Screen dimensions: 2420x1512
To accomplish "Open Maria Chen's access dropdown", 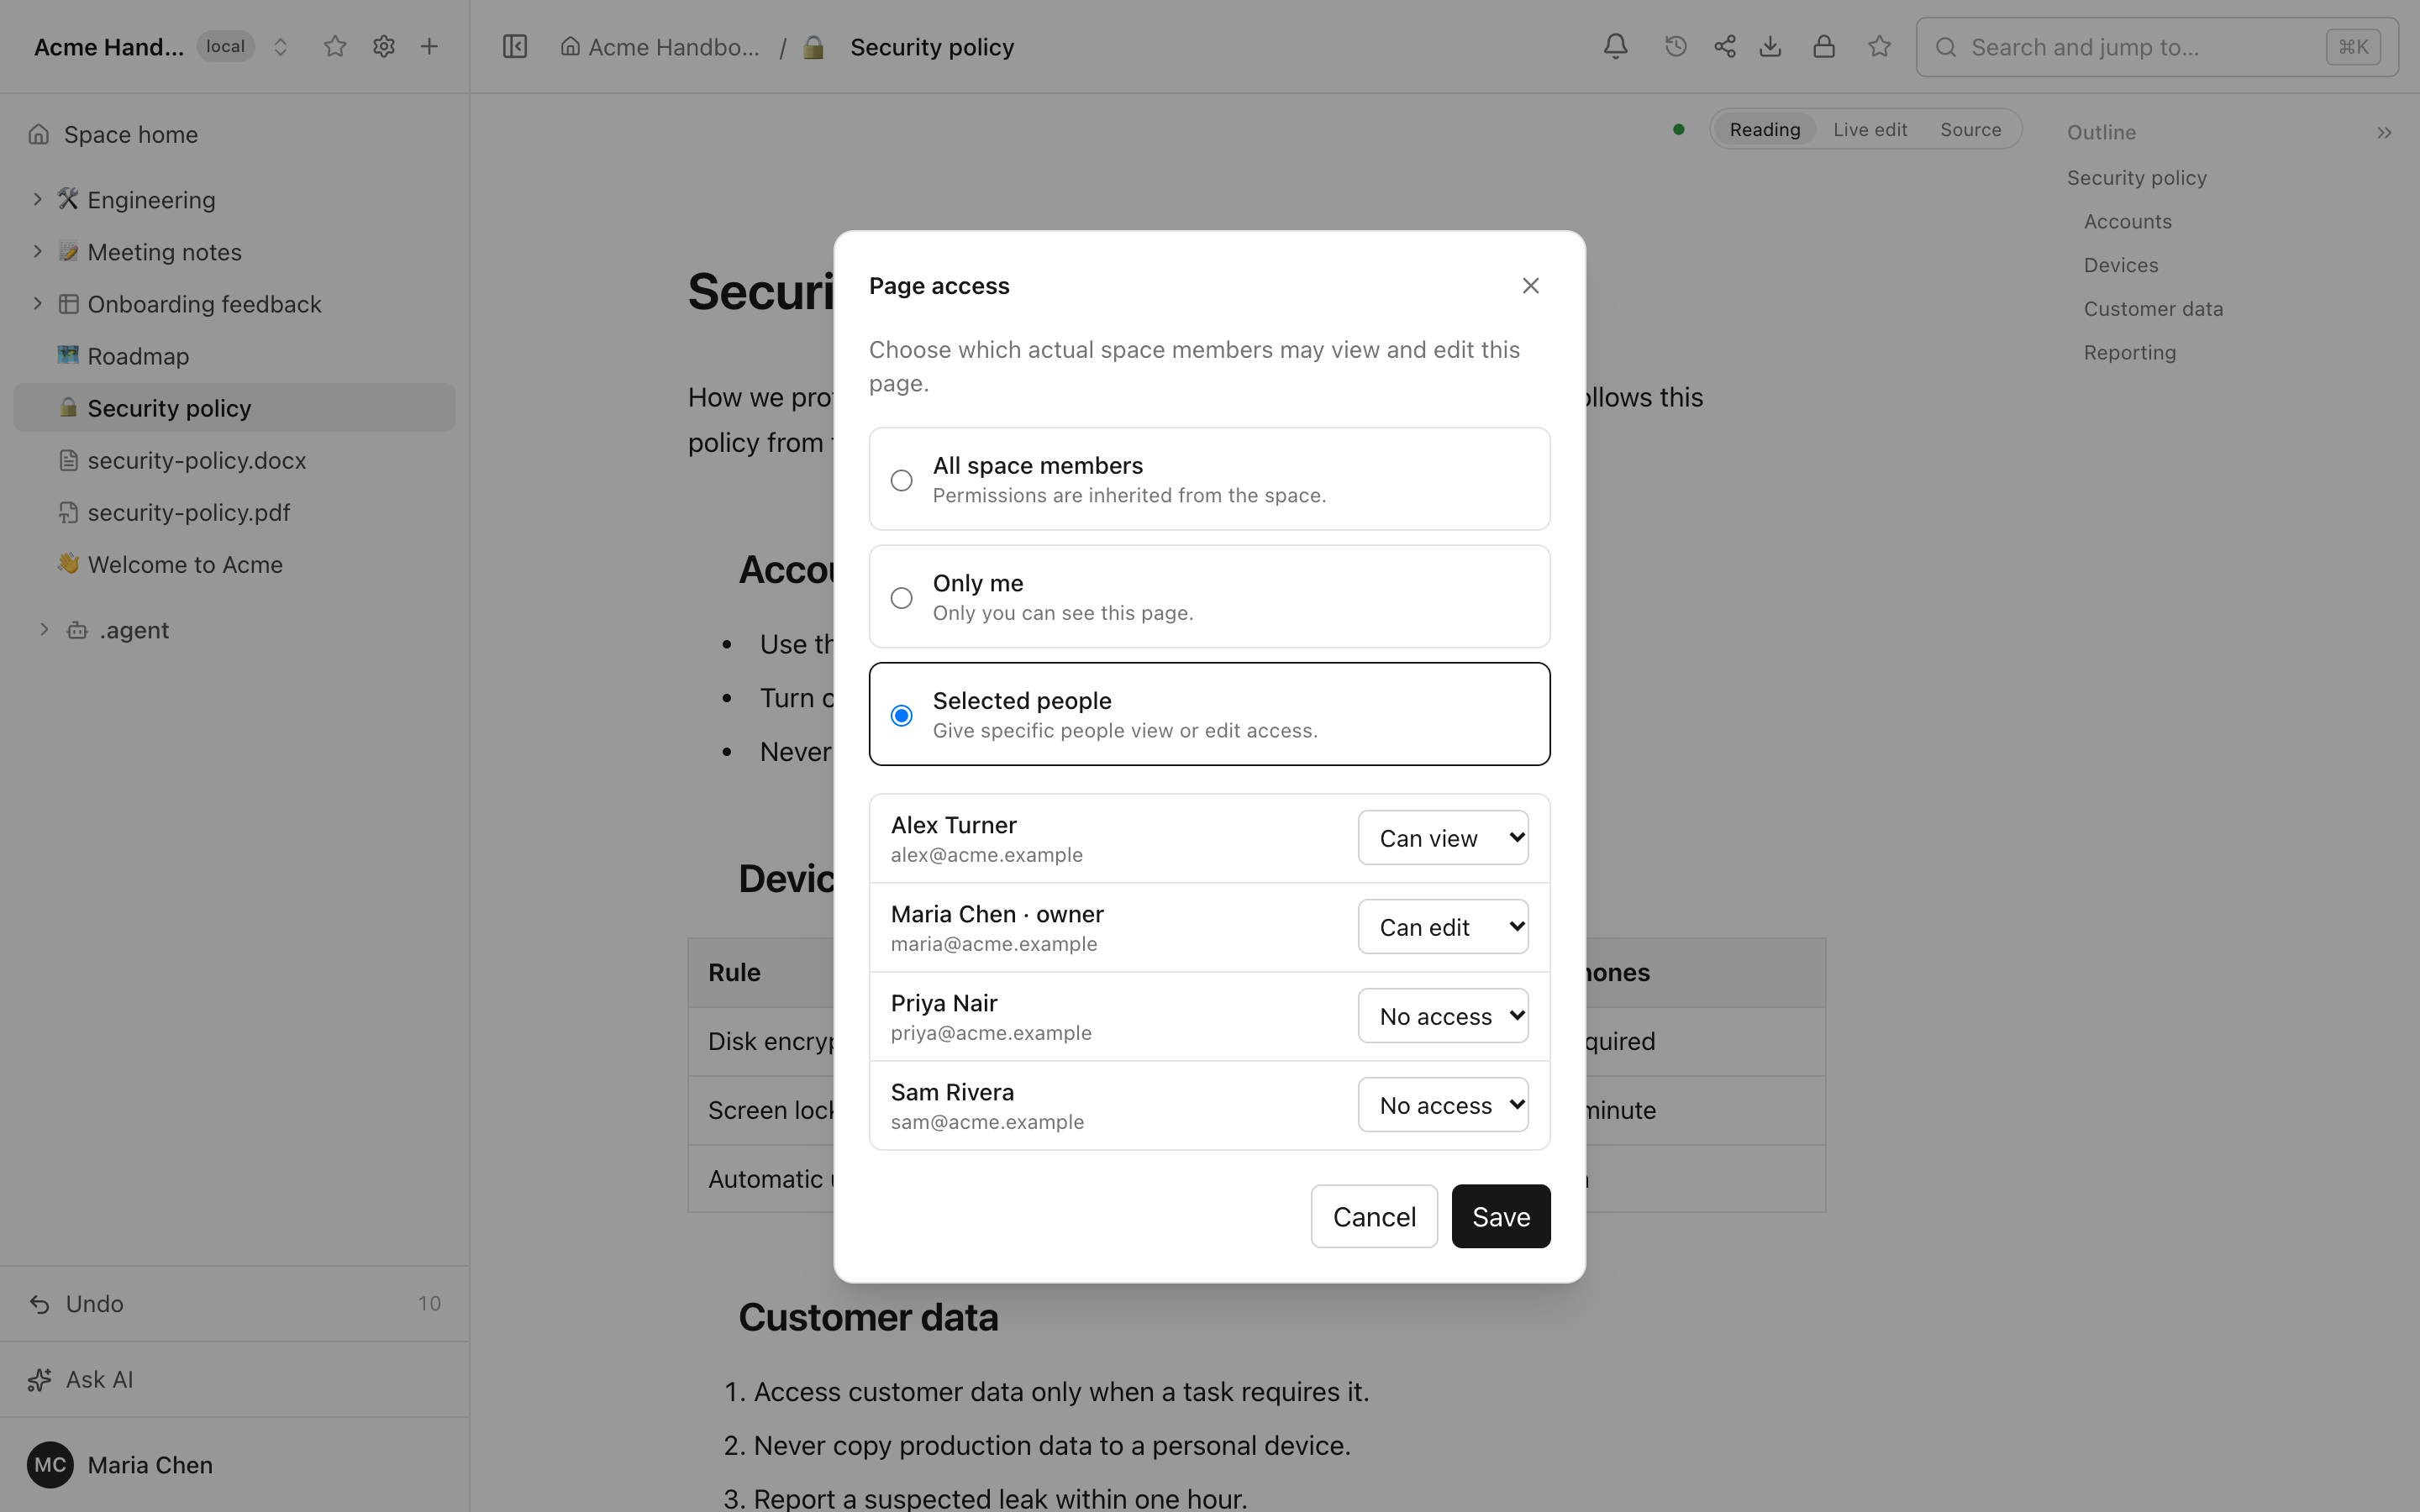I will 1443,927.
